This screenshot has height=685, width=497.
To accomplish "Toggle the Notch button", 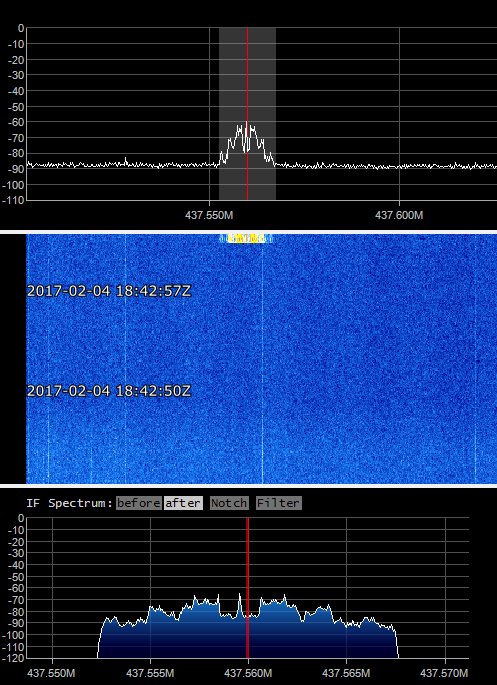I will pyautogui.click(x=229, y=503).
